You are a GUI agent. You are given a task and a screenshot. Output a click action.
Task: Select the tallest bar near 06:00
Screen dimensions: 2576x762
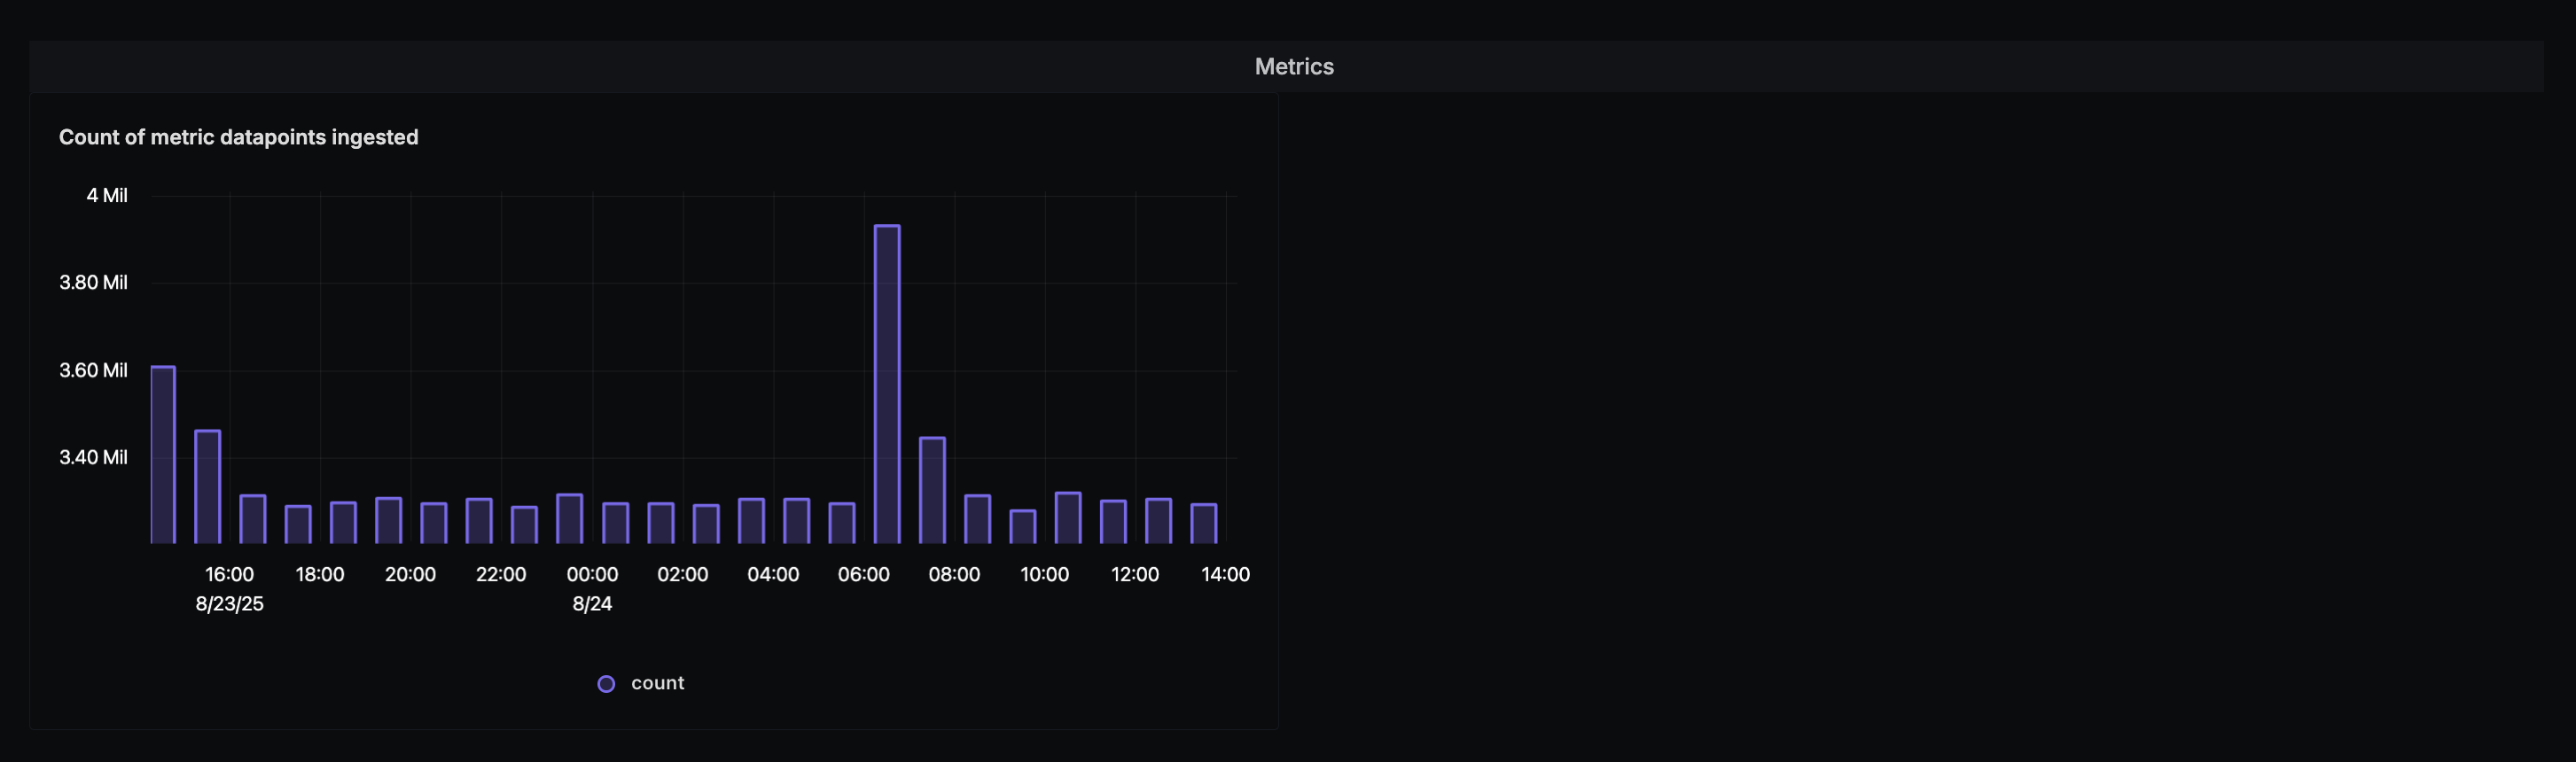click(x=887, y=384)
